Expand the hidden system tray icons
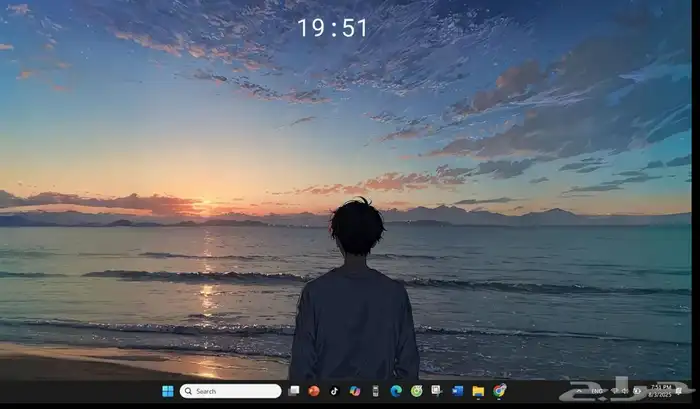 pos(579,391)
